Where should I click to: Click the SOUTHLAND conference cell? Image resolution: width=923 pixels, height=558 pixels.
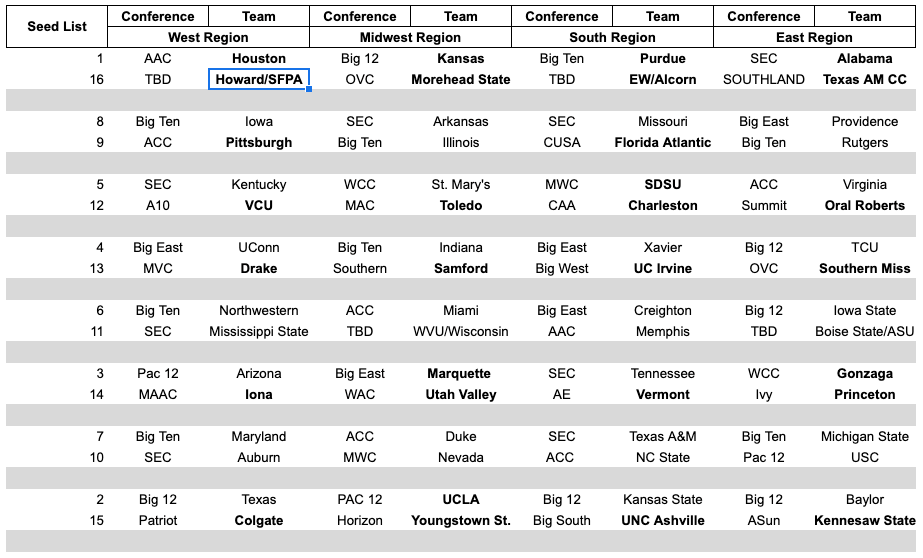(x=764, y=80)
